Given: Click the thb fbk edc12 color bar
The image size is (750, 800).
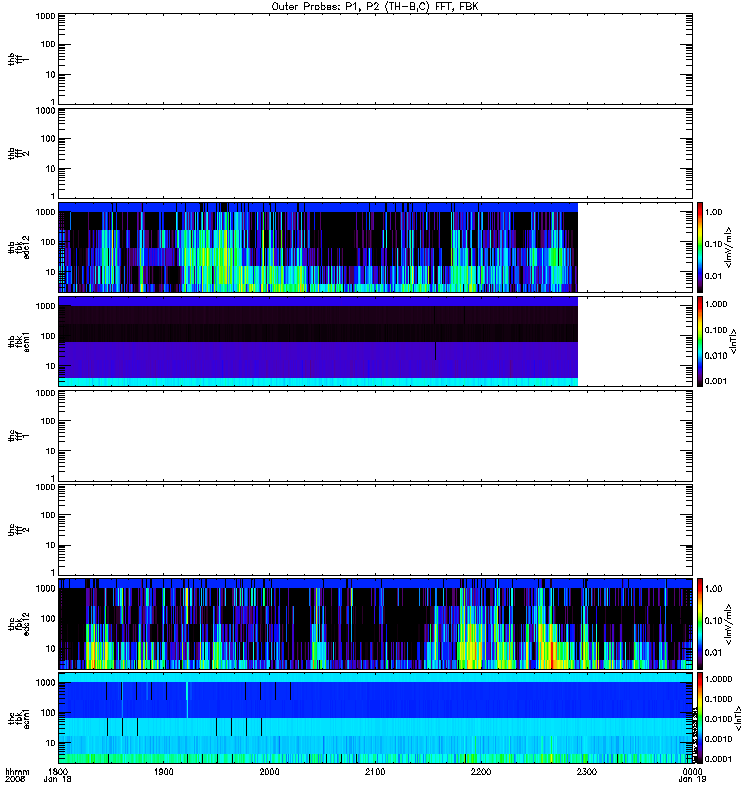Looking at the screenshot, I should 700,247.
